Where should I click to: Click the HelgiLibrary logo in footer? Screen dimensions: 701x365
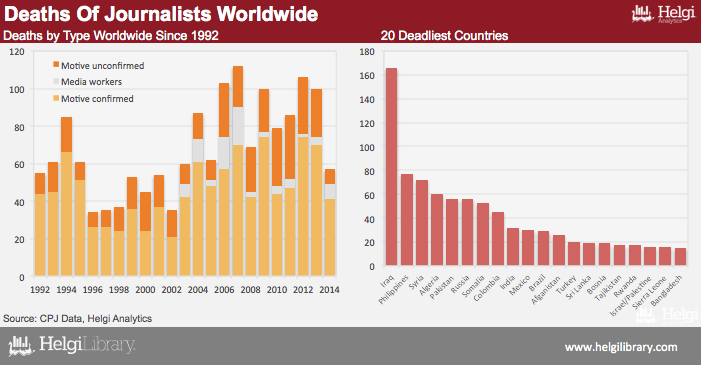pyautogui.click(x=72, y=346)
